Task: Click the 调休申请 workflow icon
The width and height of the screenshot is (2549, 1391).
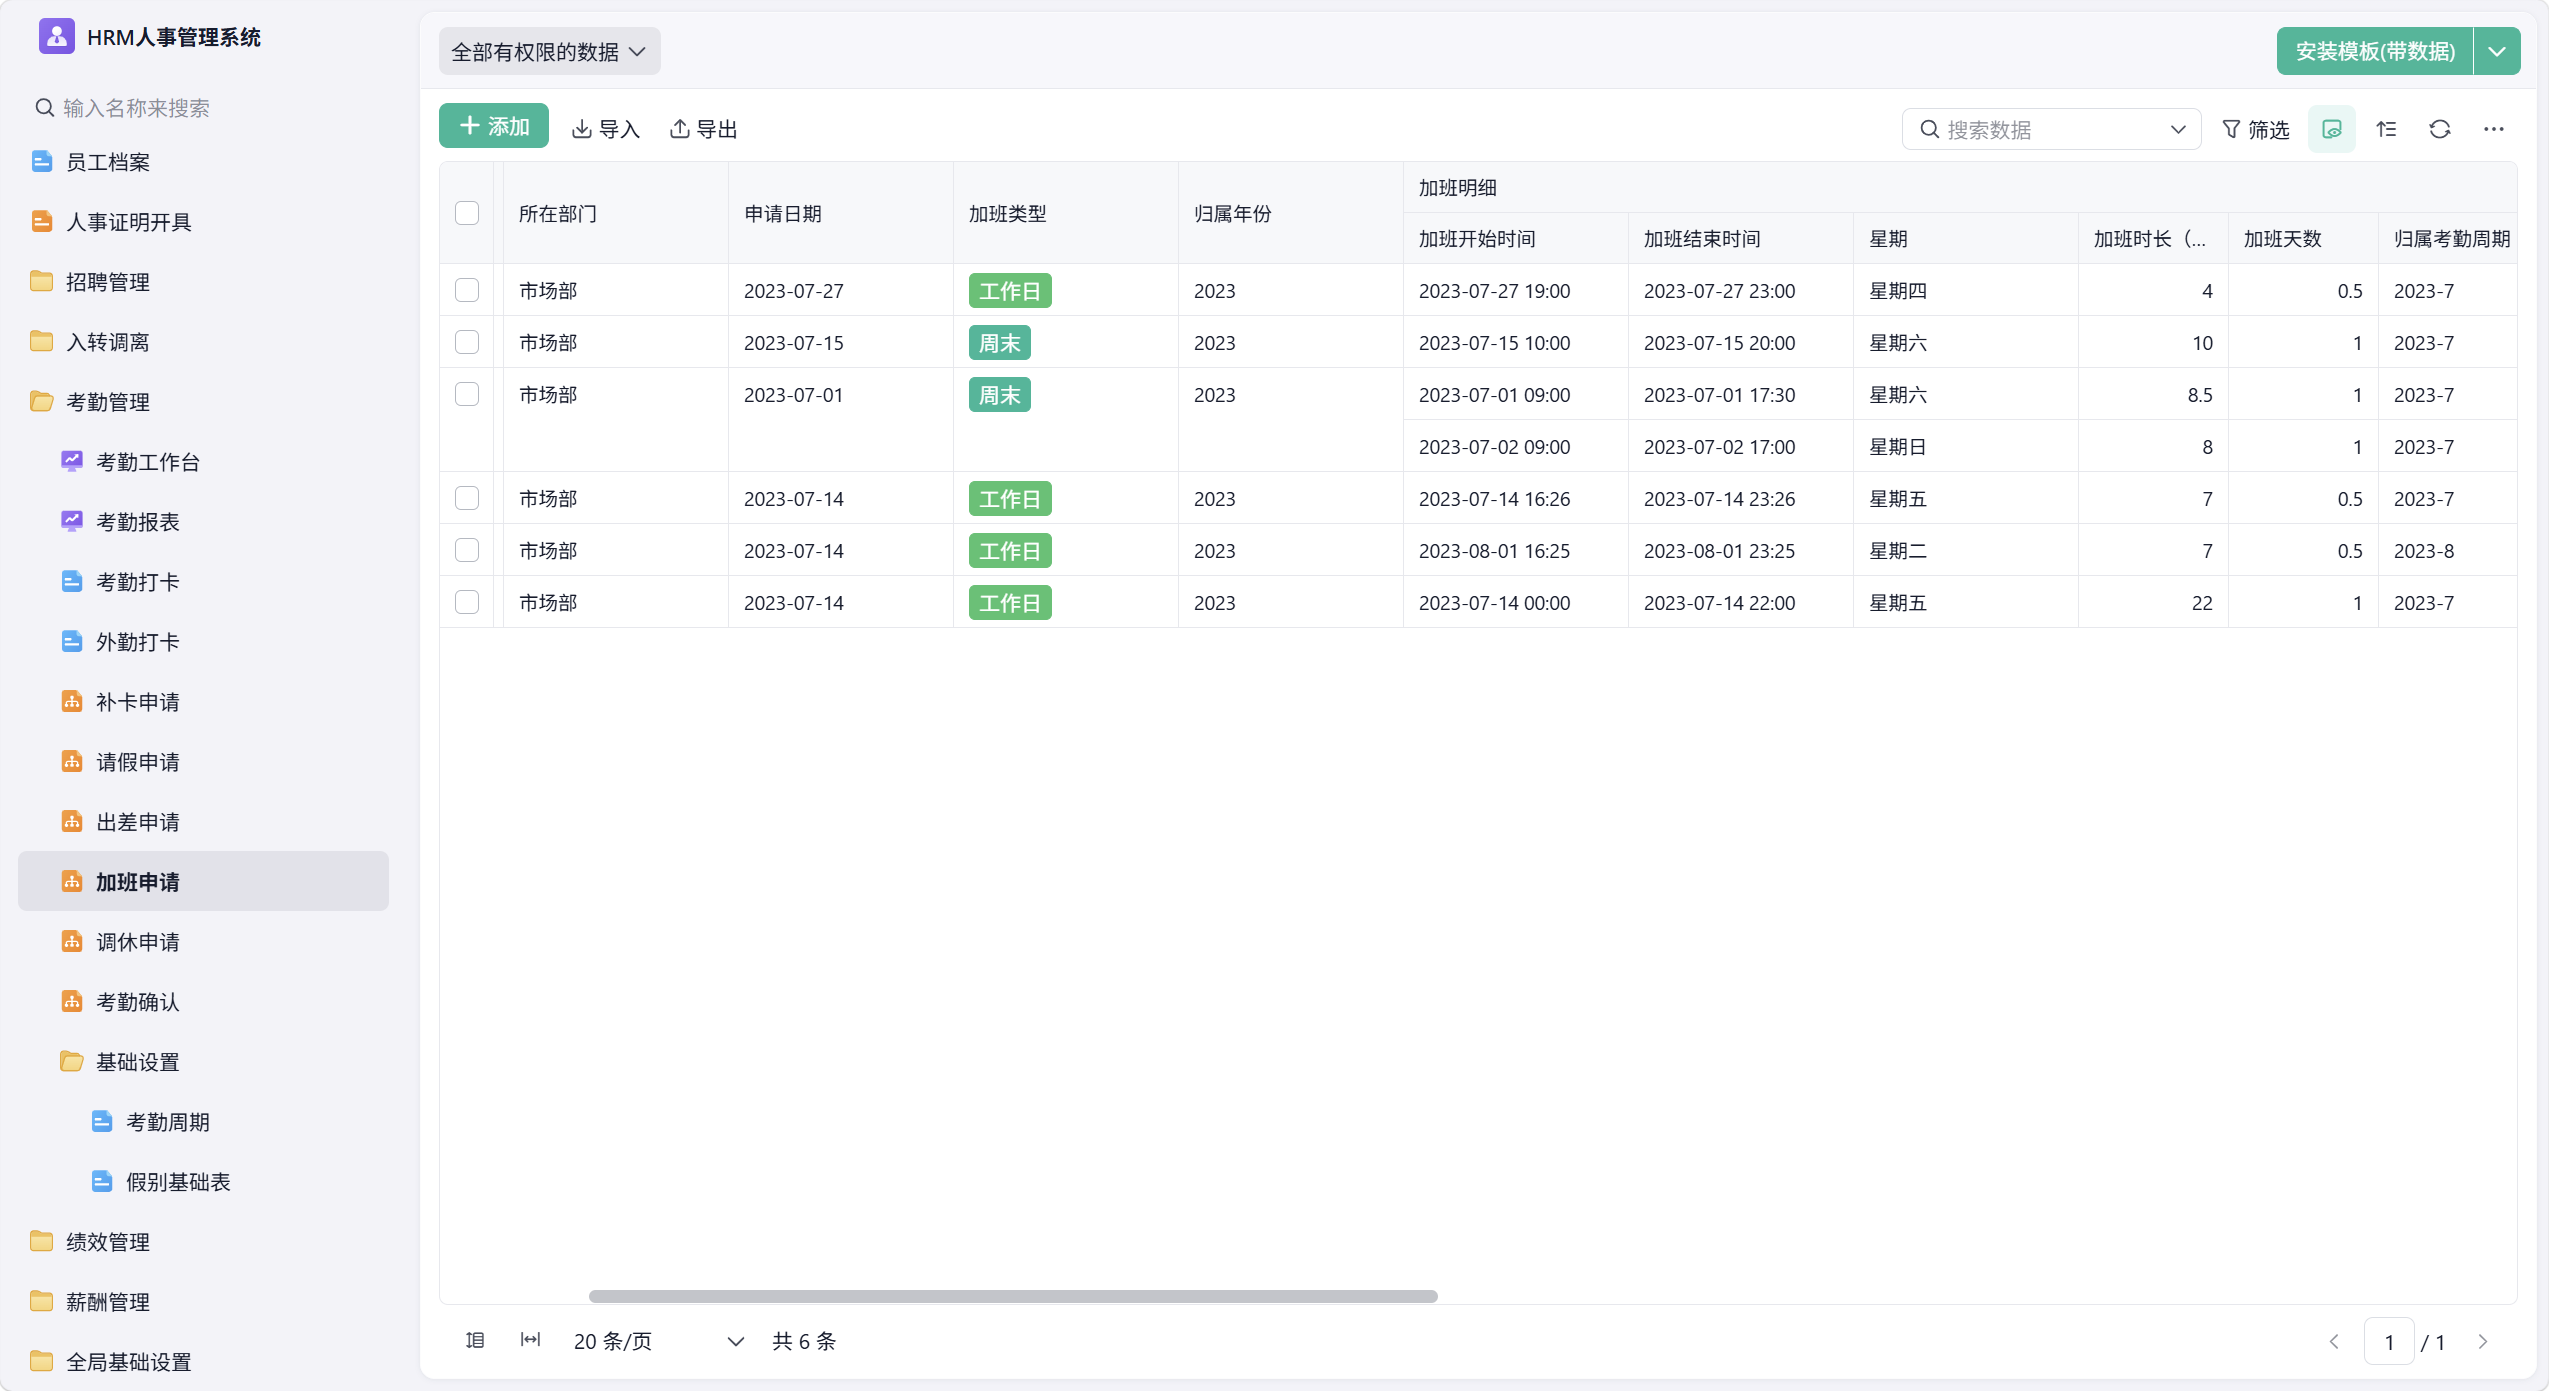Action: point(72,941)
